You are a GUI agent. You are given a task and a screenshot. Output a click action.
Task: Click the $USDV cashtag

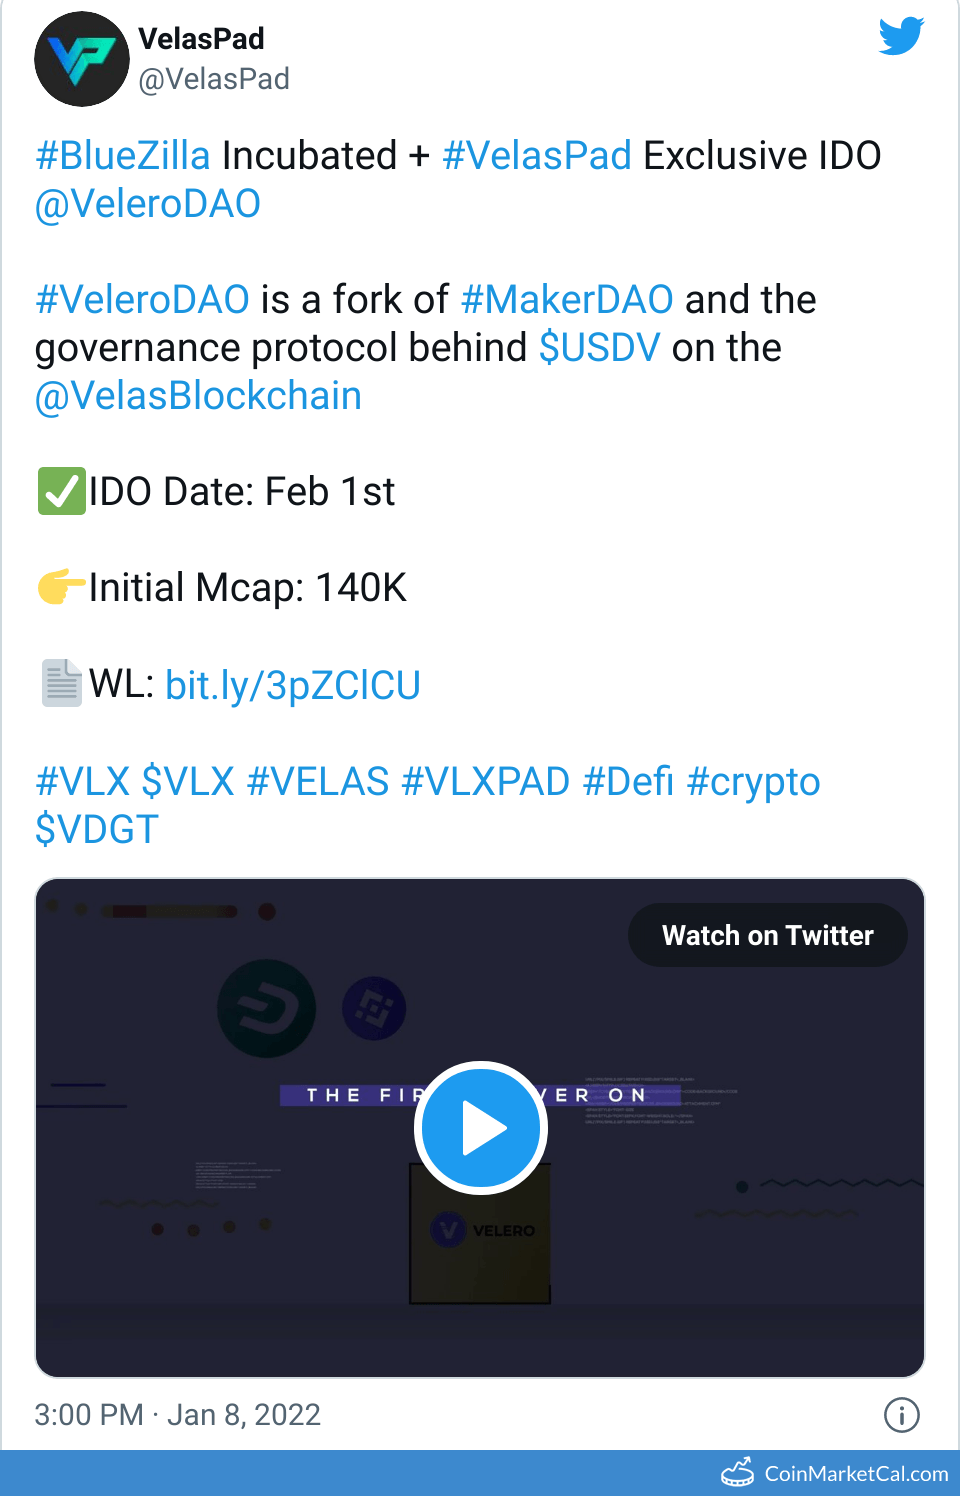(x=599, y=348)
